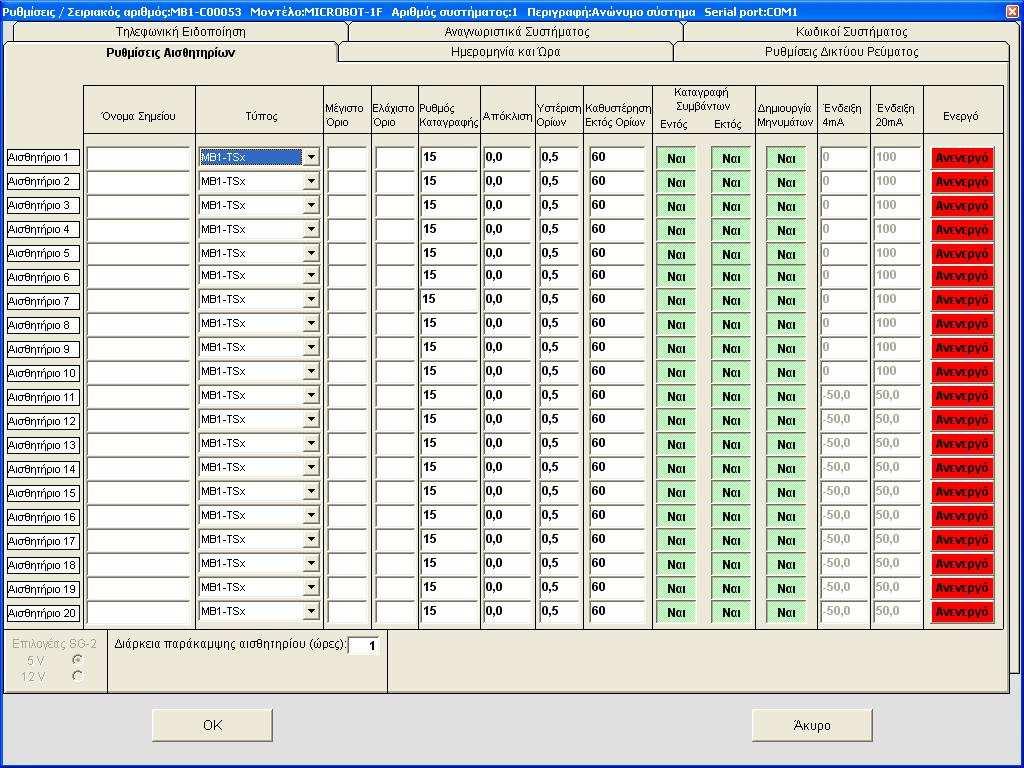This screenshot has width=1024, height=768.
Task: Toggle Εκτός Ναι for Αισθητήριο 17
Action: tap(731, 540)
